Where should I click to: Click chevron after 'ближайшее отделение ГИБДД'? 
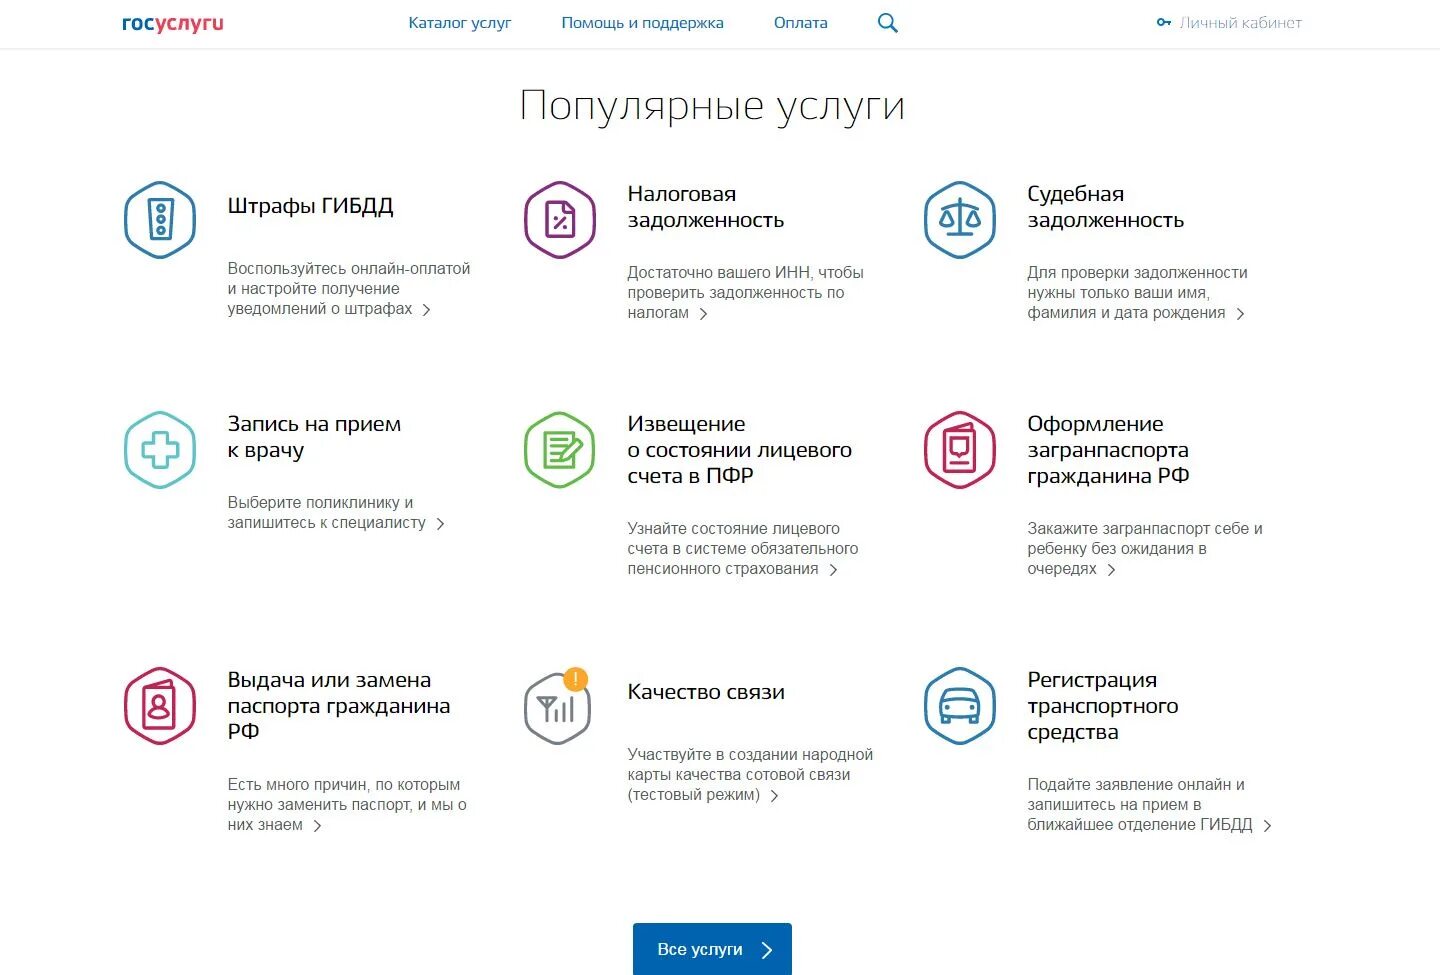coord(1267,826)
